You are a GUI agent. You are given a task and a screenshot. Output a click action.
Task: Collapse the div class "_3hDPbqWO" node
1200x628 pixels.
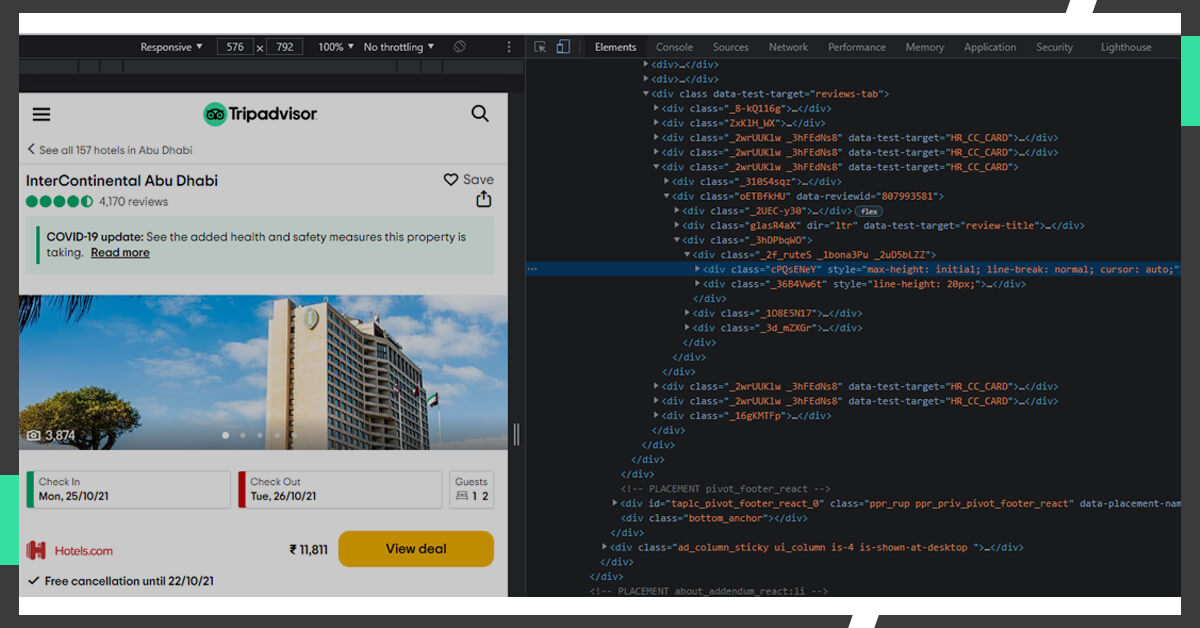677,240
